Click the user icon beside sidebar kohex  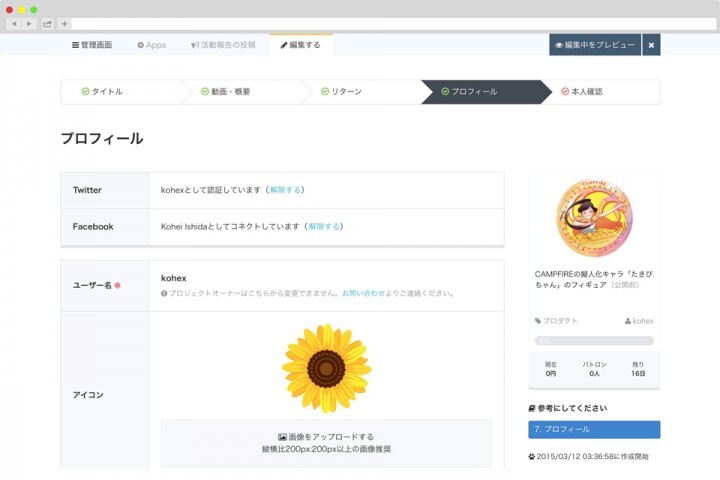[x=628, y=322]
